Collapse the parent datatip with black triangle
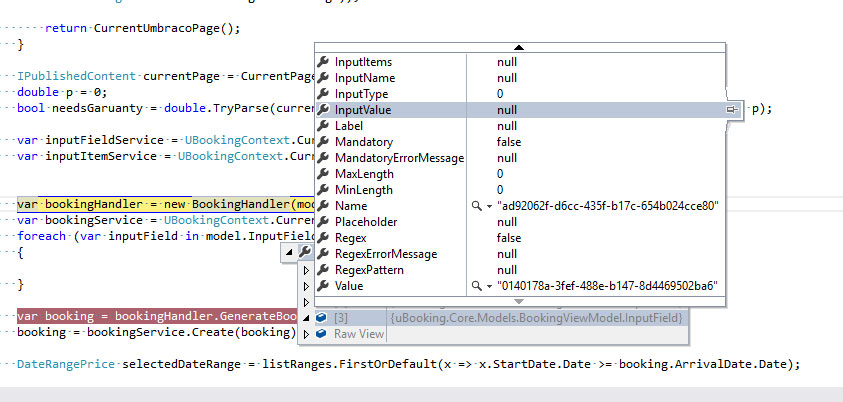Viewport: 843px width, 402px height. coord(289,252)
